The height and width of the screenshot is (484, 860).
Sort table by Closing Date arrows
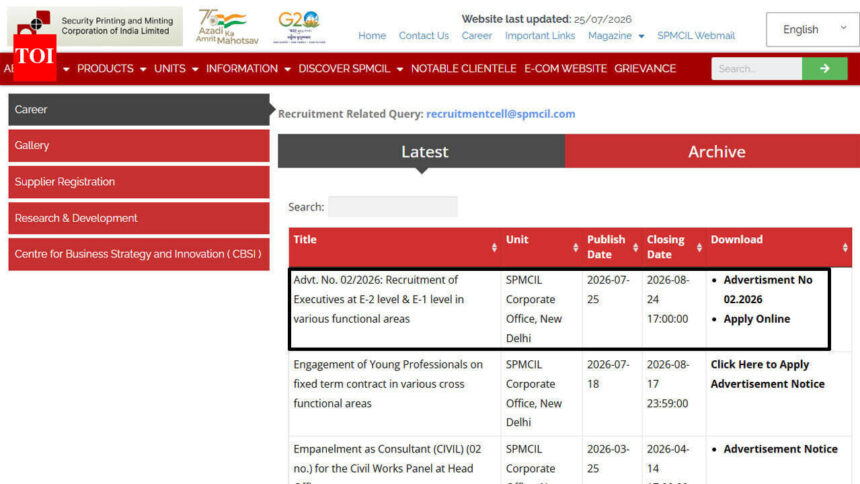point(699,247)
